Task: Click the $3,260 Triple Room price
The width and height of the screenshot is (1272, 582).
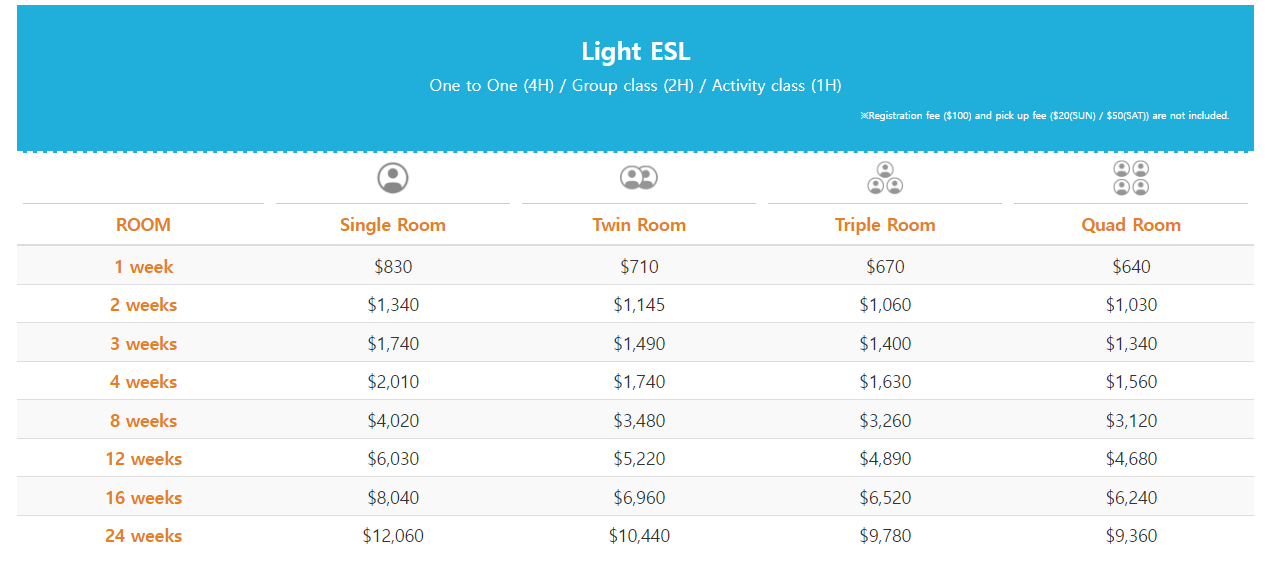Action: pyautogui.click(x=885, y=421)
